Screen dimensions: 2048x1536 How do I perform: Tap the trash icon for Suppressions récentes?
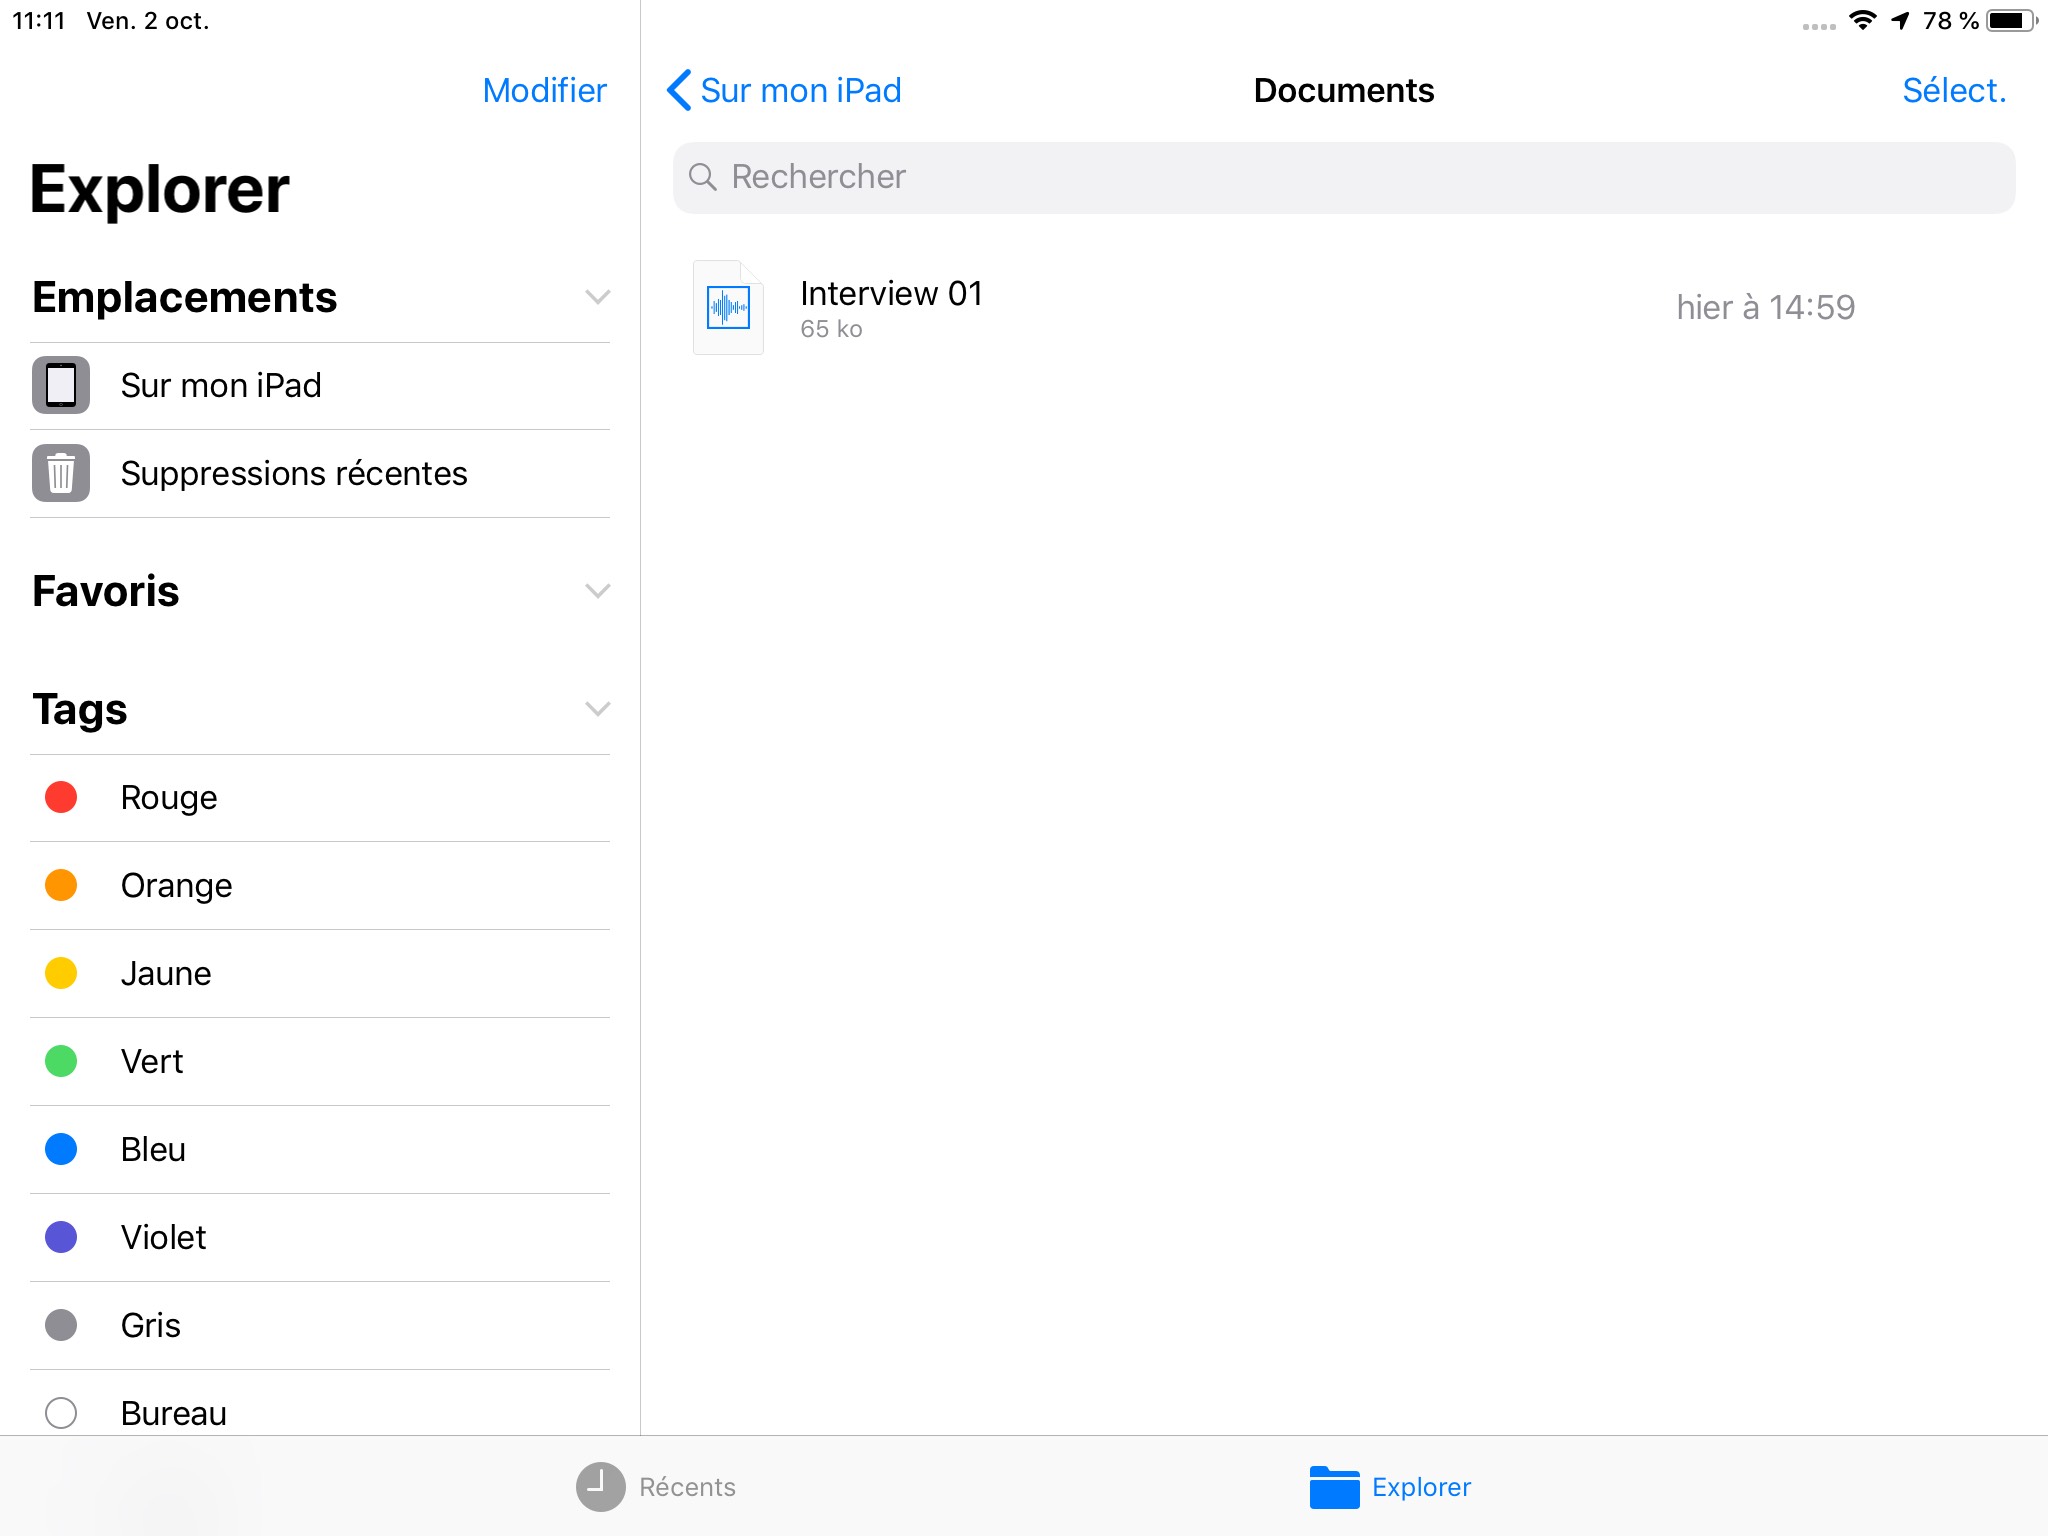point(61,473)
